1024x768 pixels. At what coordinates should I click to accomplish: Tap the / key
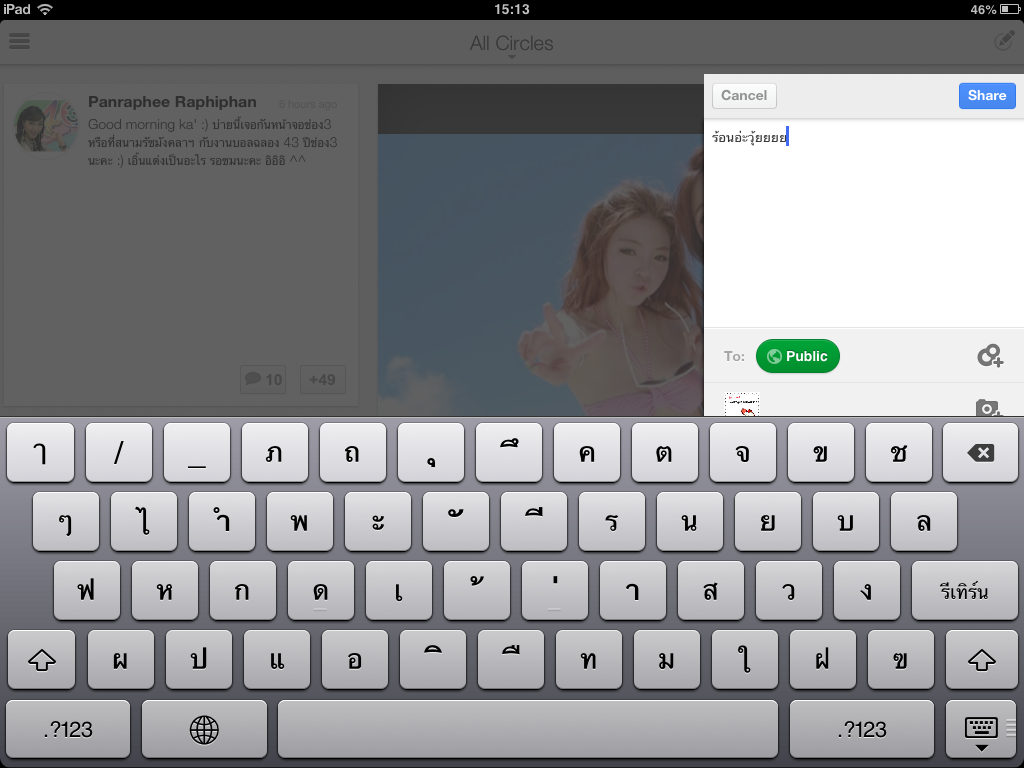pyautogui.click(x=119, y=453)
